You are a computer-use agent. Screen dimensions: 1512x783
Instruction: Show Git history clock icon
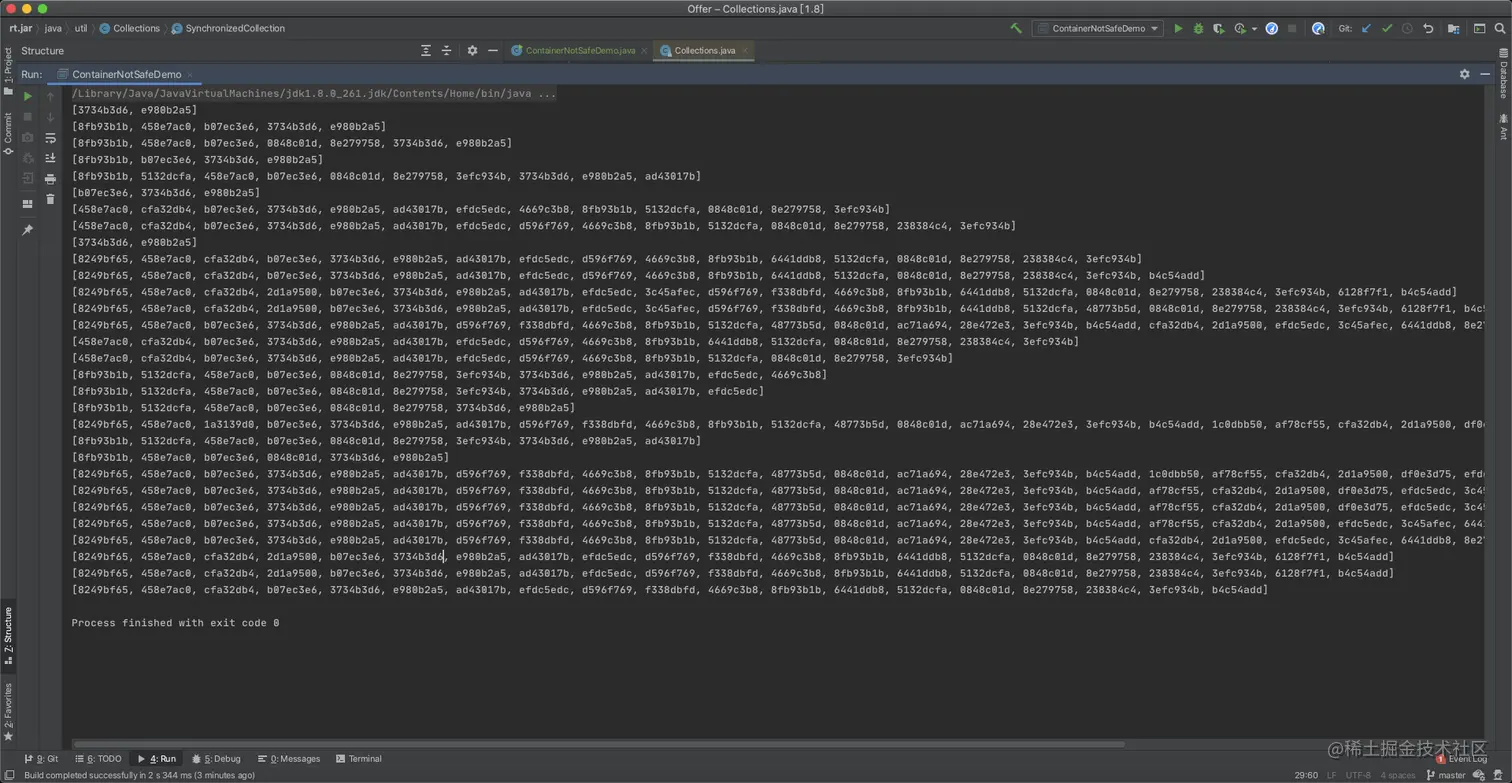[1407, 29]
